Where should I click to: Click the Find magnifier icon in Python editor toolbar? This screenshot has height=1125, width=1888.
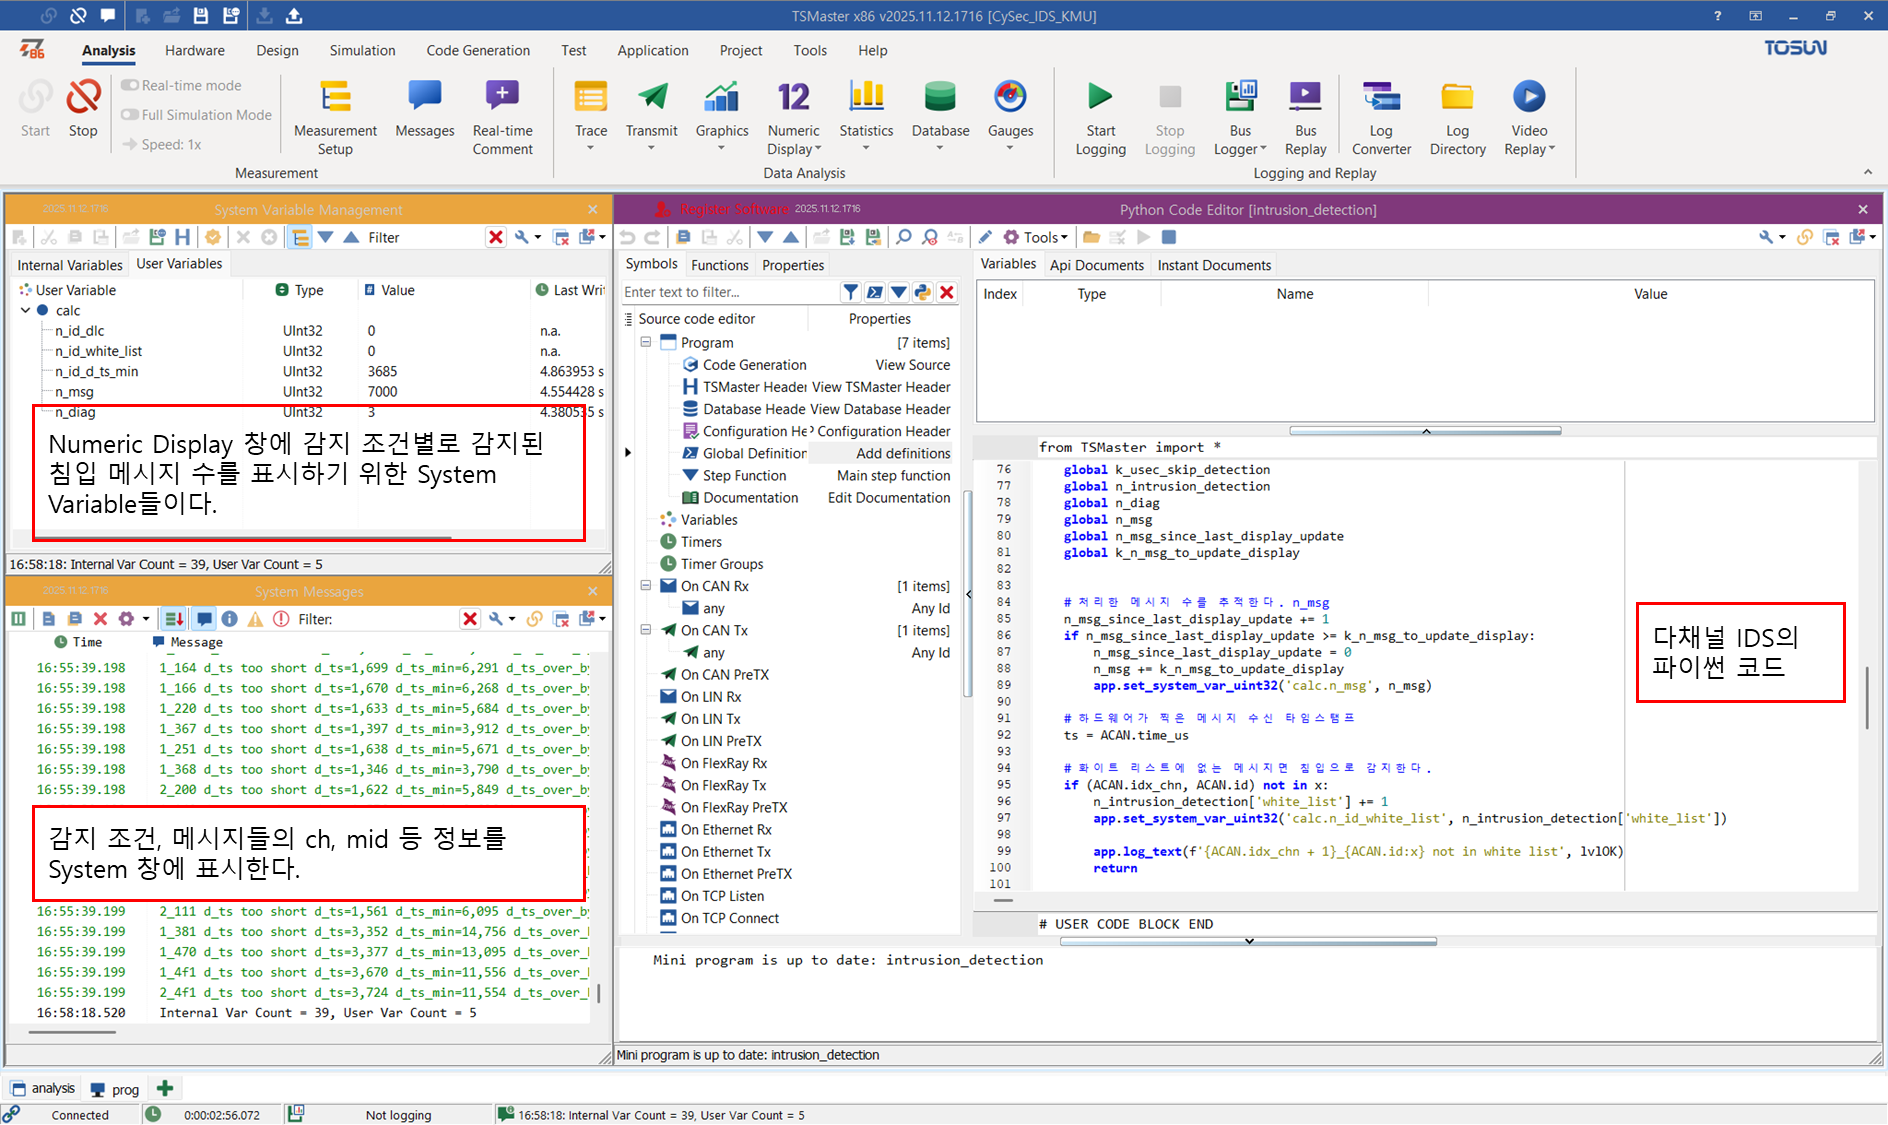point(904,237)
